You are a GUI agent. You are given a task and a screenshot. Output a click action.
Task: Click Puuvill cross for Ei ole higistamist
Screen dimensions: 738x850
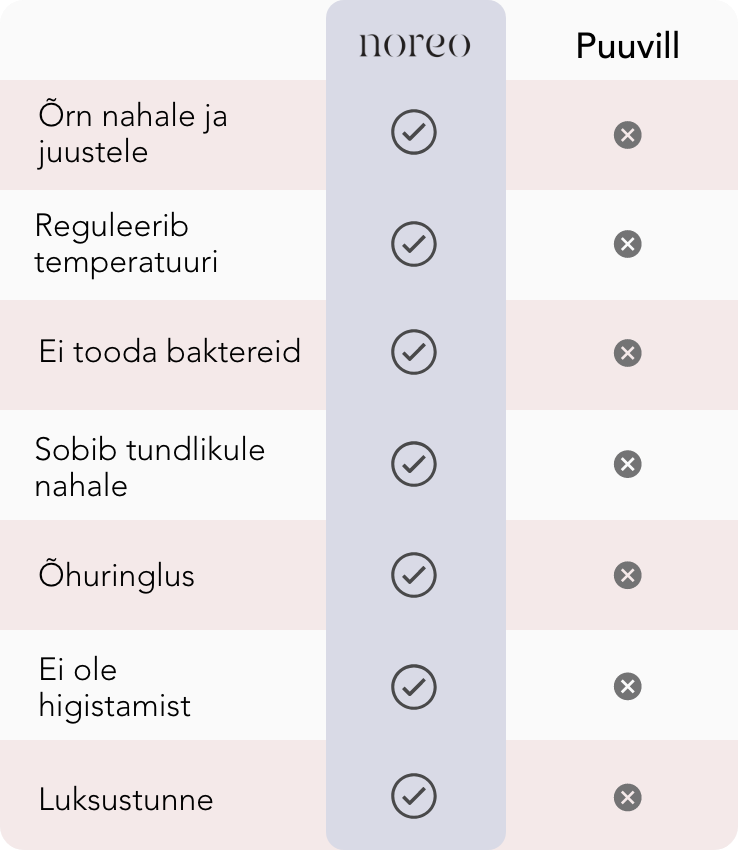pos(627,686)
